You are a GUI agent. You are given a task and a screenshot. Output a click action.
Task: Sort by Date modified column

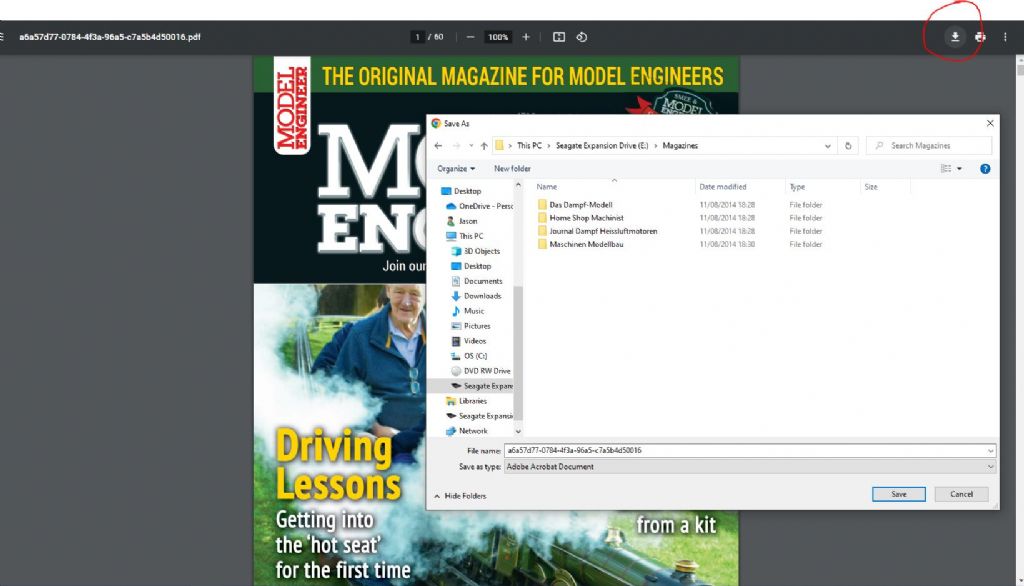point(723,187)
